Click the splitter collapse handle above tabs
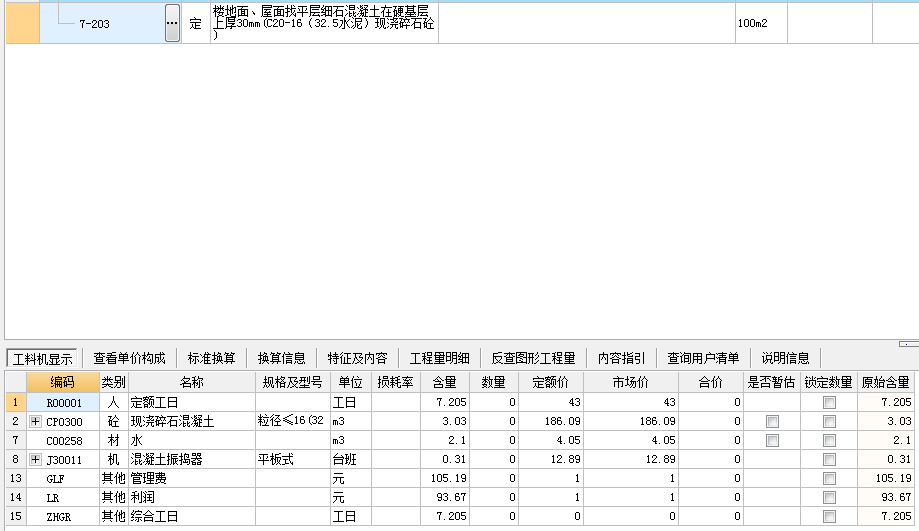The height and width of the screenshot is (531, 919). tap(908, 344)
